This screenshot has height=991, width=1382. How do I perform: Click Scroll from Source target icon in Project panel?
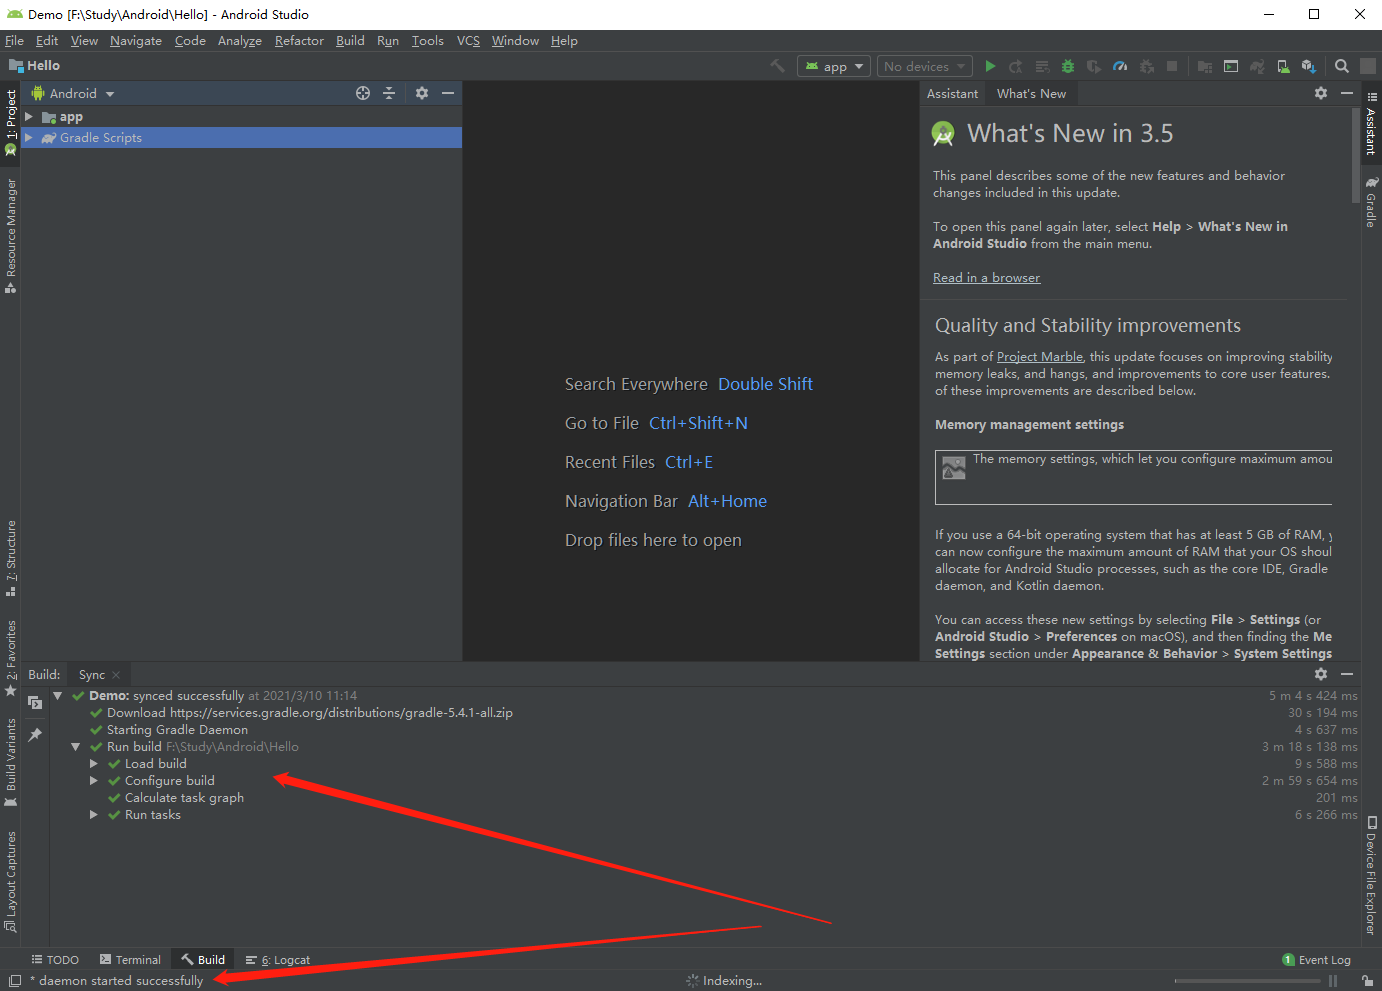[x=363, y=93]
